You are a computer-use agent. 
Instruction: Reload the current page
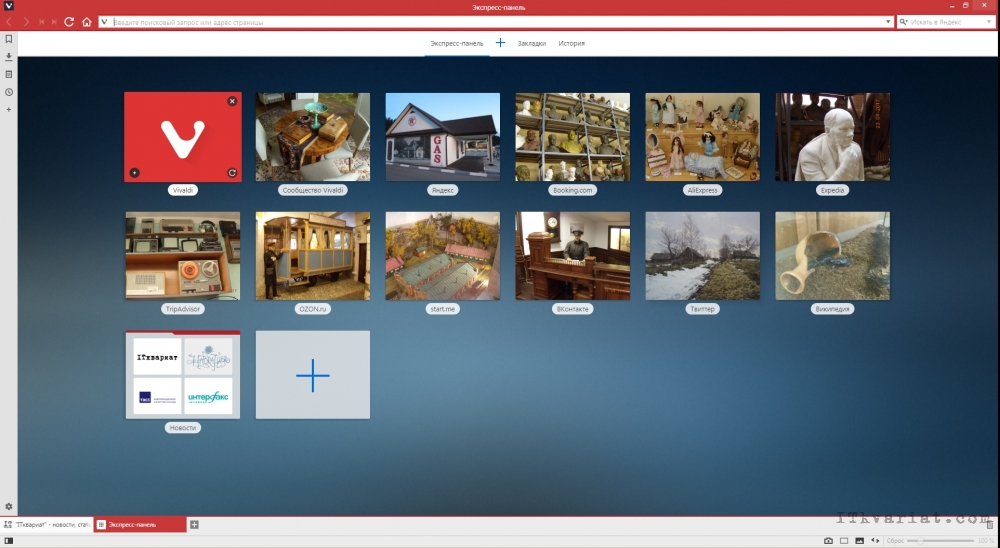[70, 22]
